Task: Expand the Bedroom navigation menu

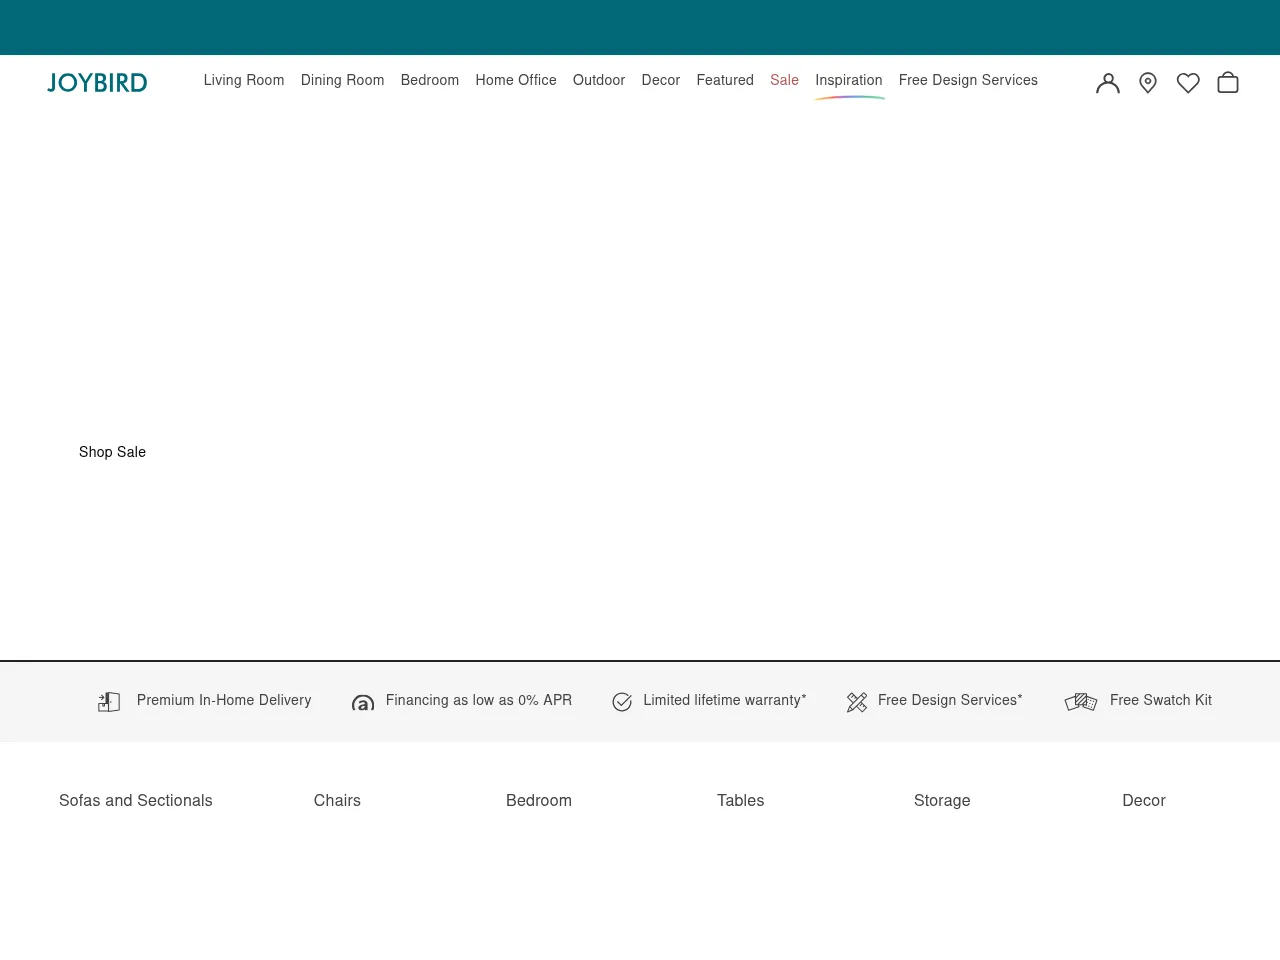Action: point(430,80)
